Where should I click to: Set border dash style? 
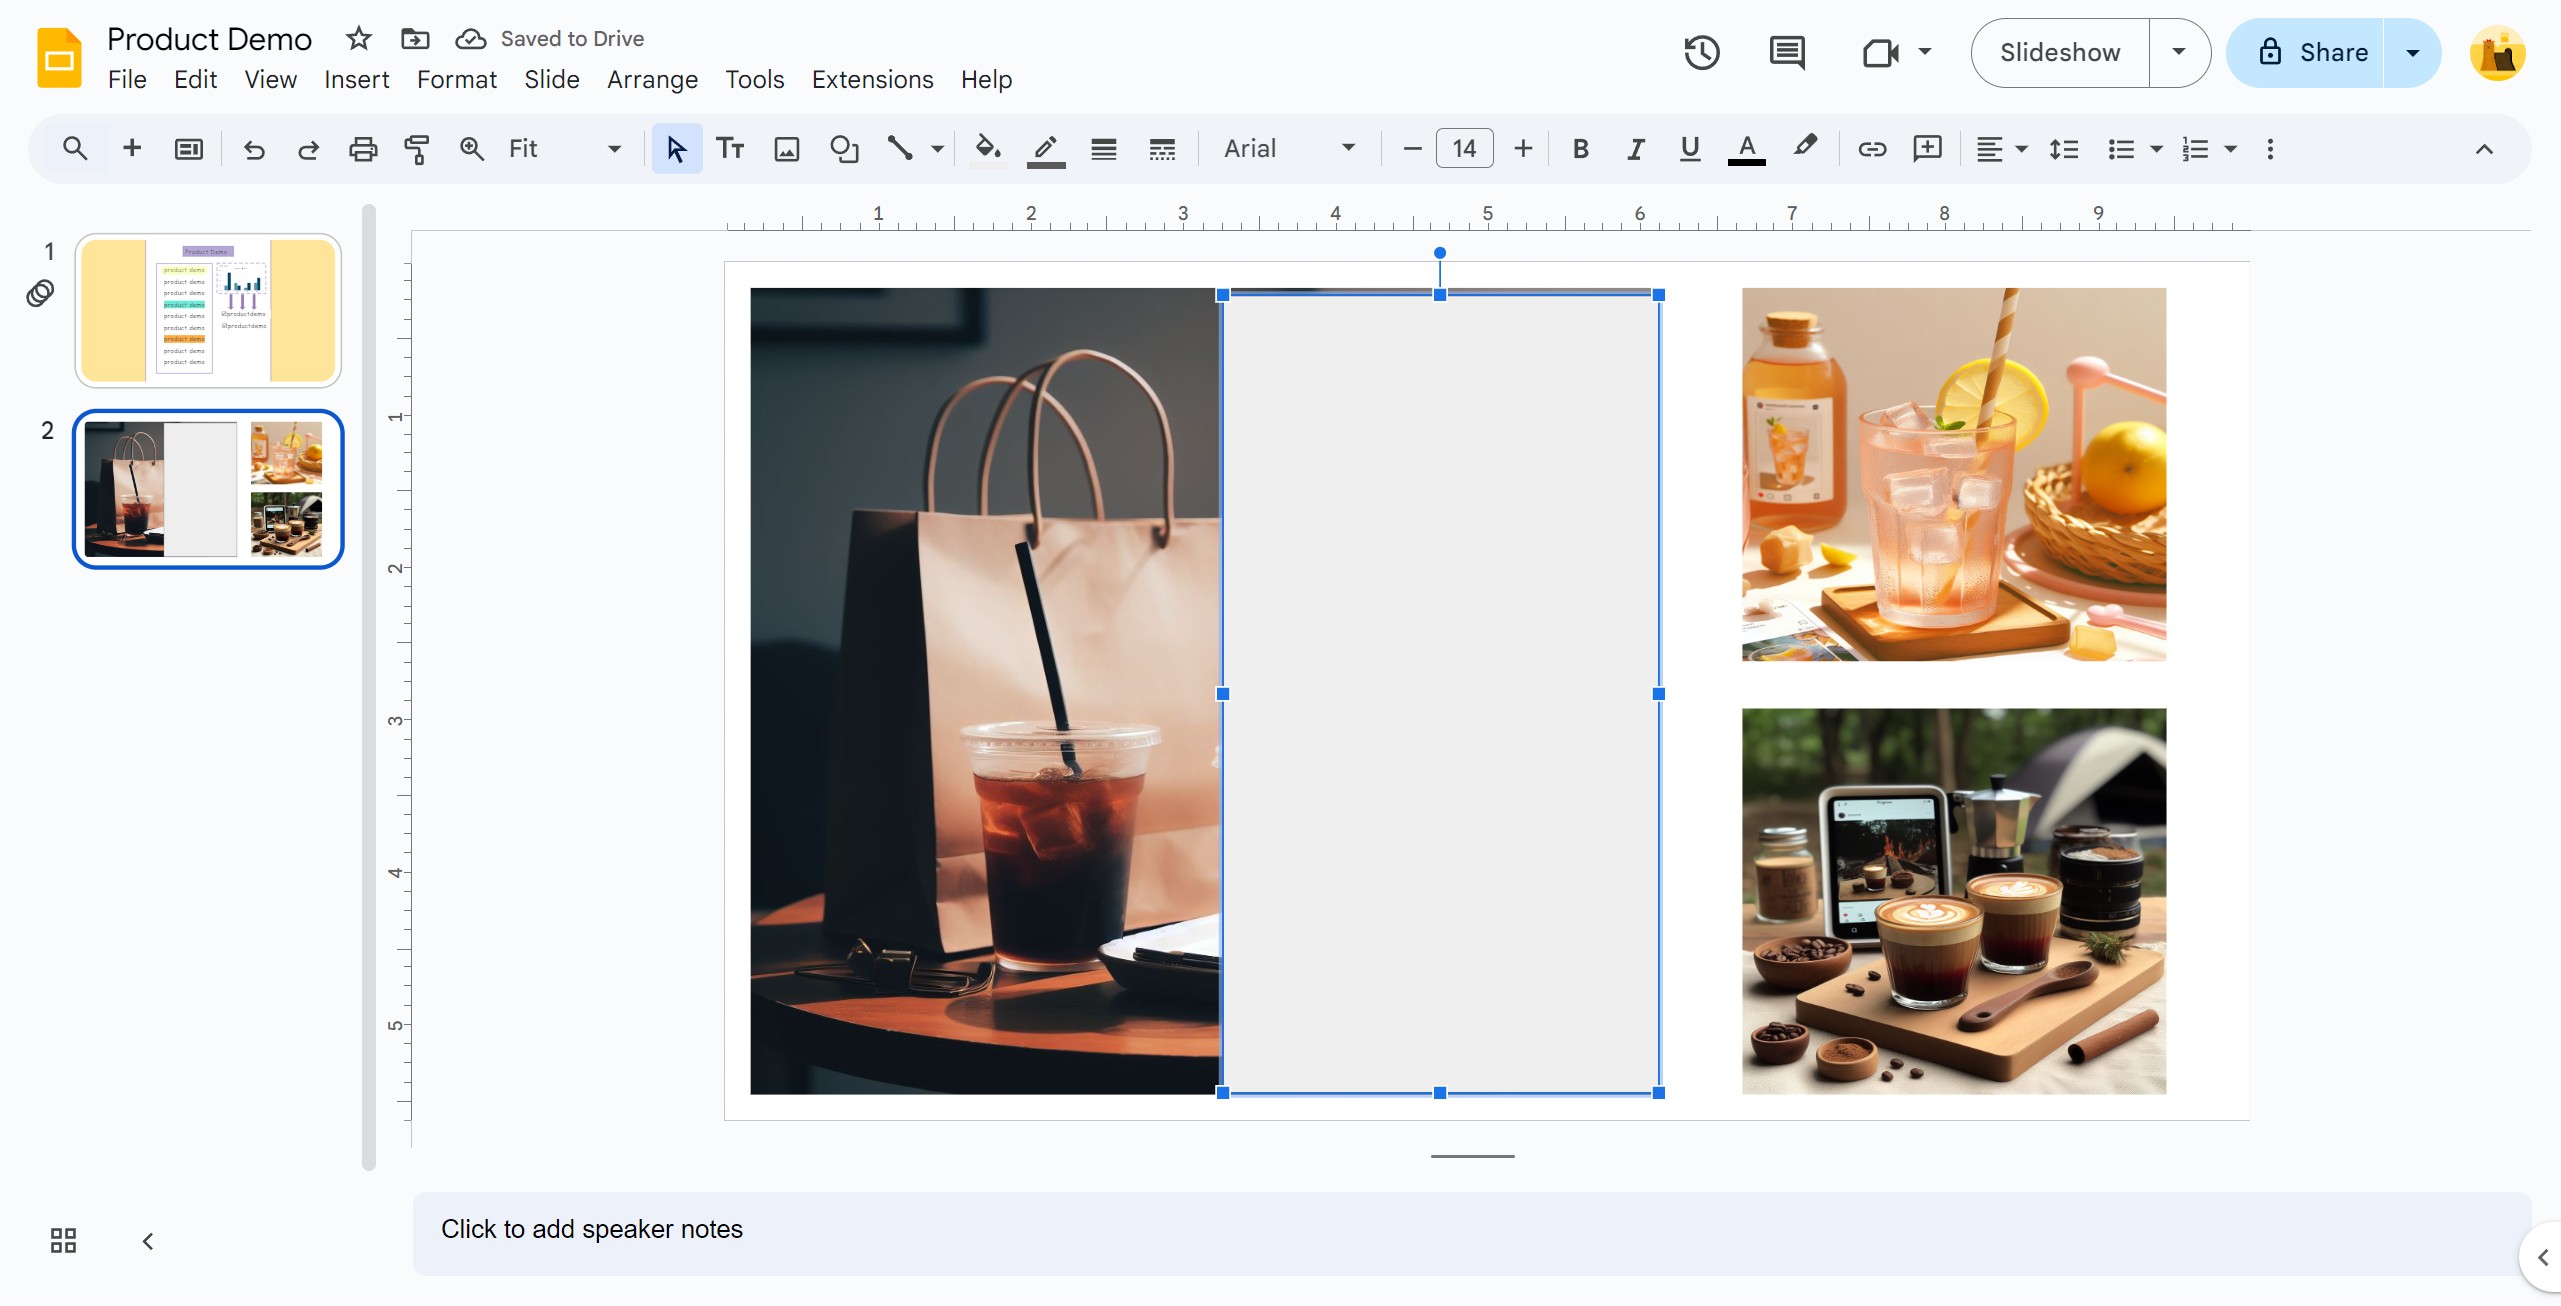pyautogui.click(x=1162, y=149)
